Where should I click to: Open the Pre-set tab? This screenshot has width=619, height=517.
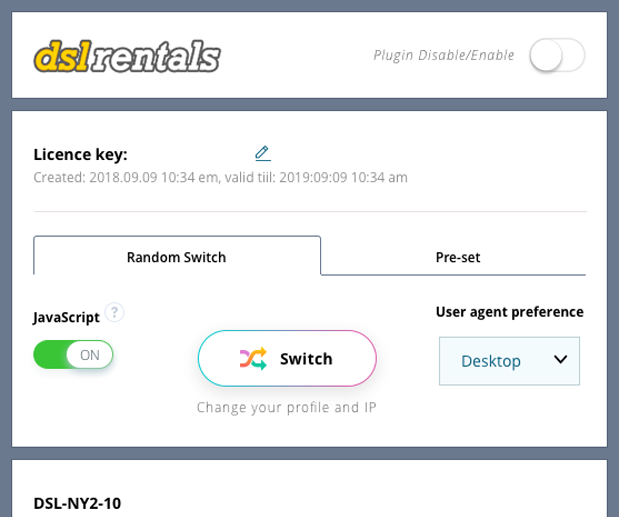pyautogui.click(x=458, y=257)
